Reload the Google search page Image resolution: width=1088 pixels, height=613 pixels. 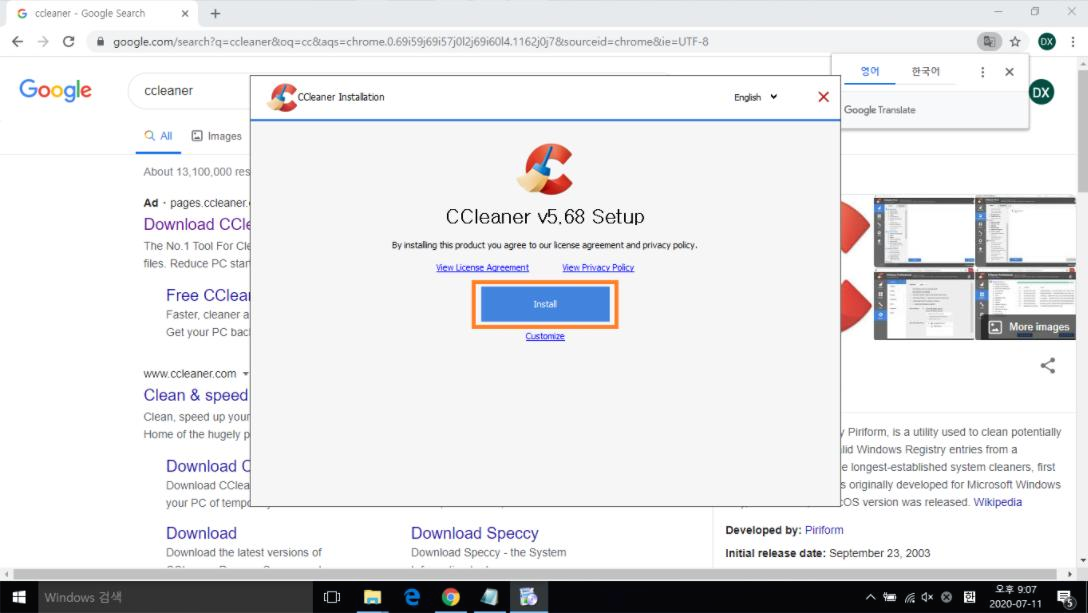[x=68, y=42]
